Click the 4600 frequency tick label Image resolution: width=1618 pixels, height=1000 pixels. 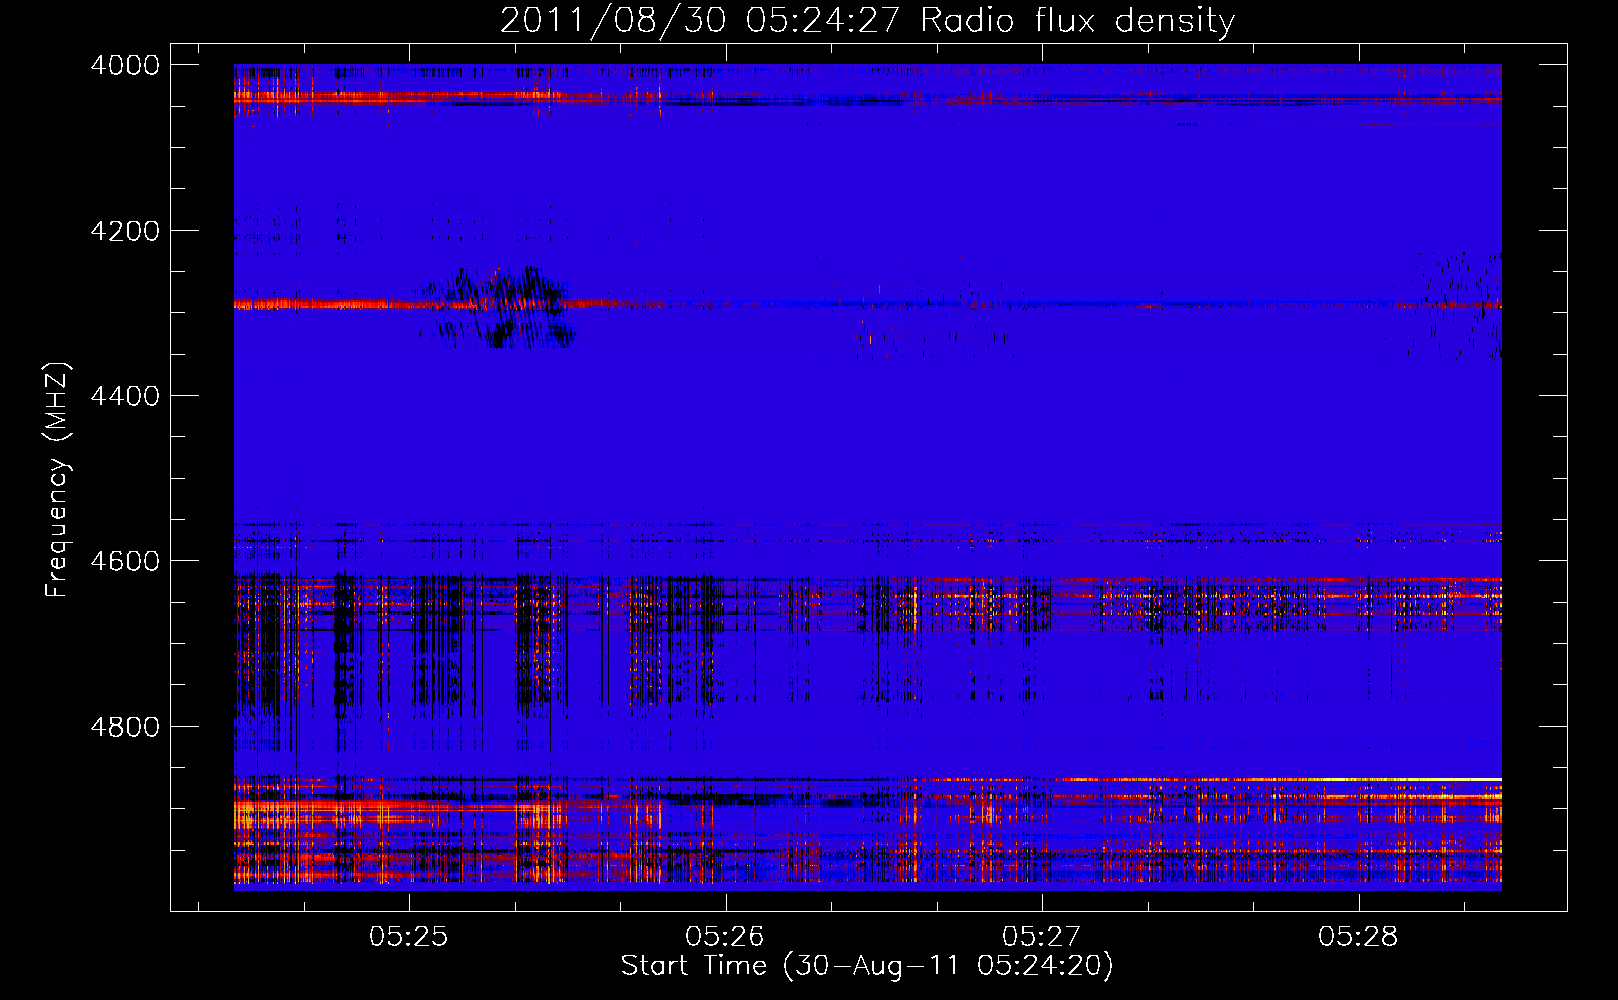(x=125, y=561)
